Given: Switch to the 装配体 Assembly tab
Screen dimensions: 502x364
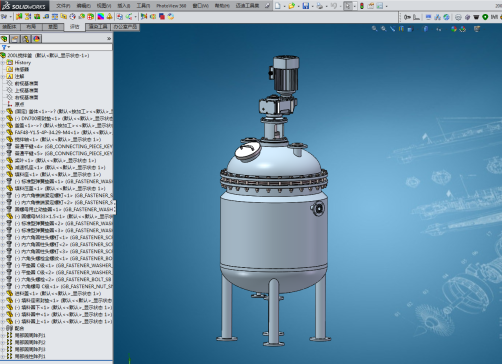Looking at the screenshot, I should [x=9, y=27].
